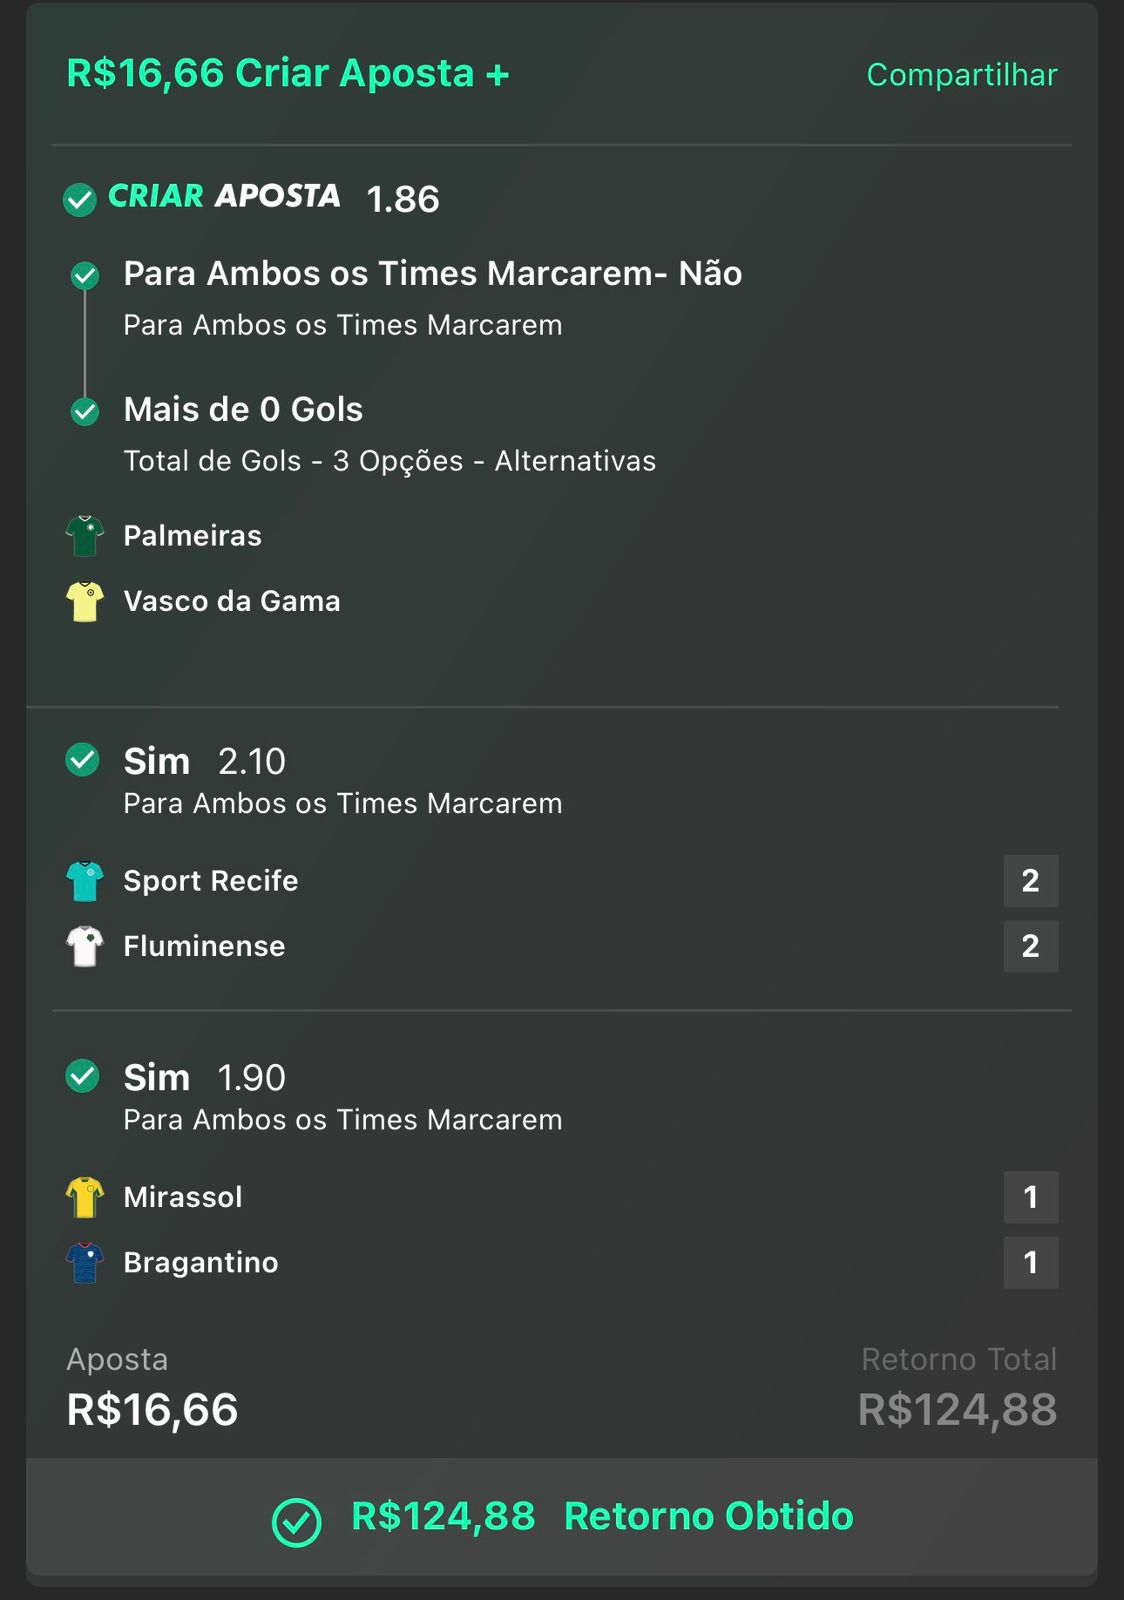The image size is (1124, 1600).
Task: Click the Retorno Obtido circled checkmark icon
Action: [x=296, y=1522]
